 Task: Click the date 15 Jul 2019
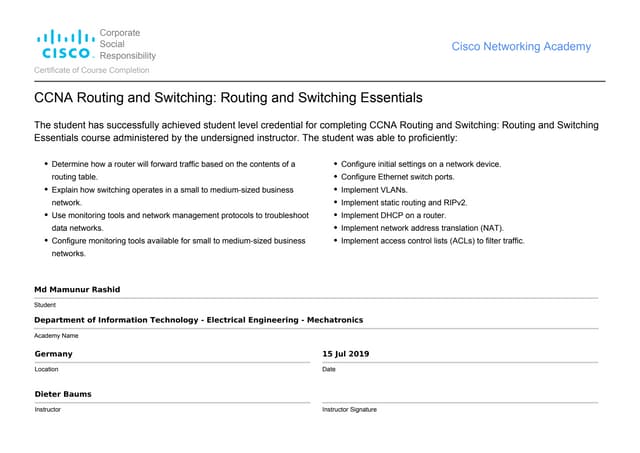click(x=346, y=354)
